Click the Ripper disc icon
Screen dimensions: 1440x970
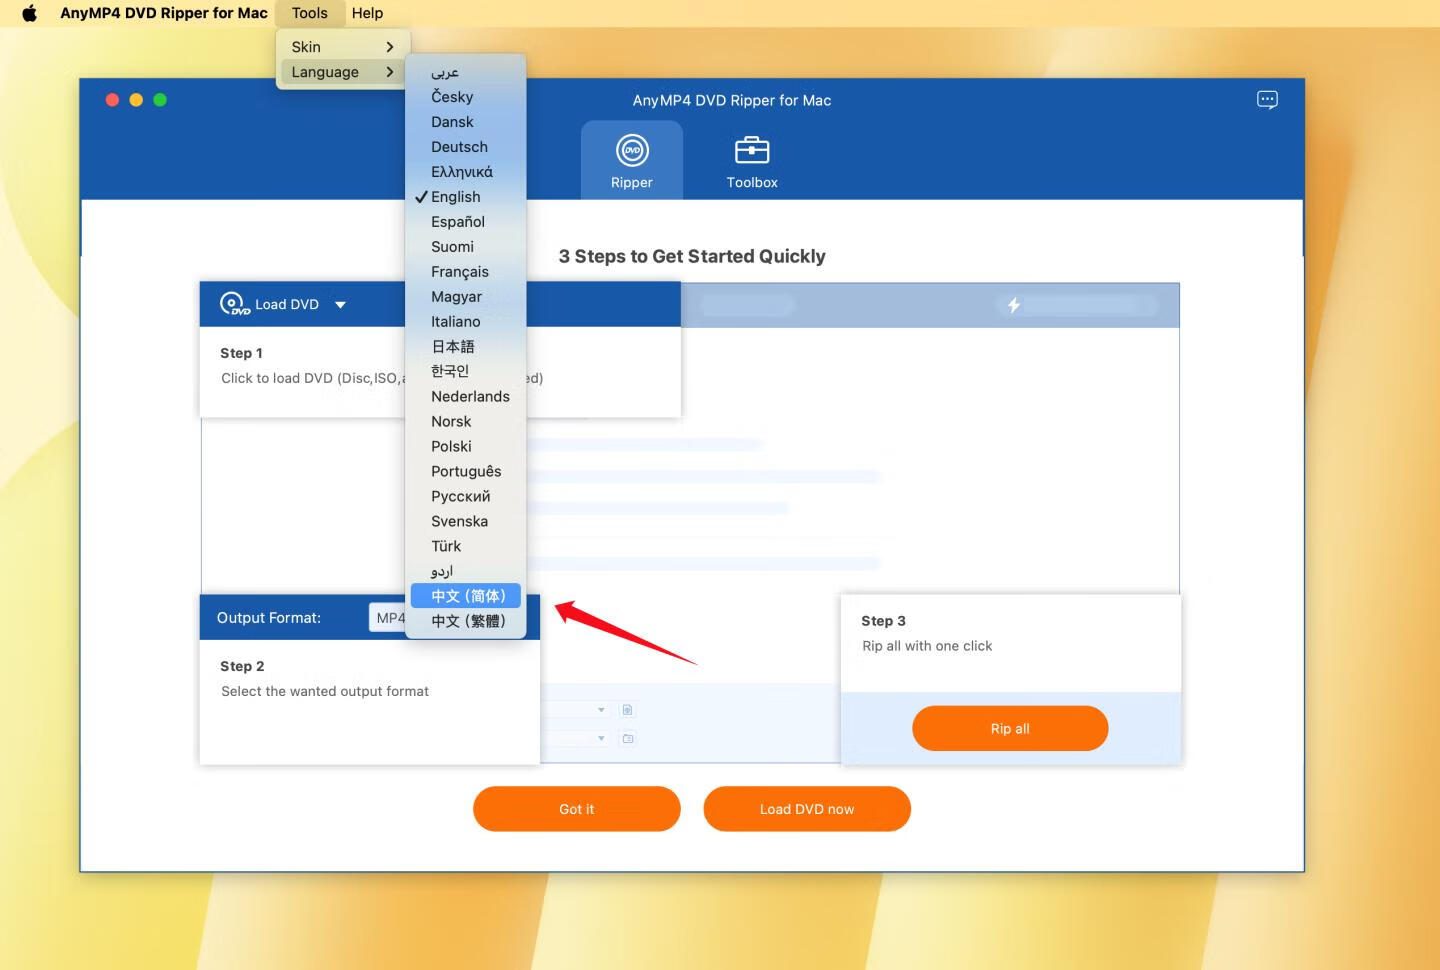pyautogui.click(x=631, y=151)
